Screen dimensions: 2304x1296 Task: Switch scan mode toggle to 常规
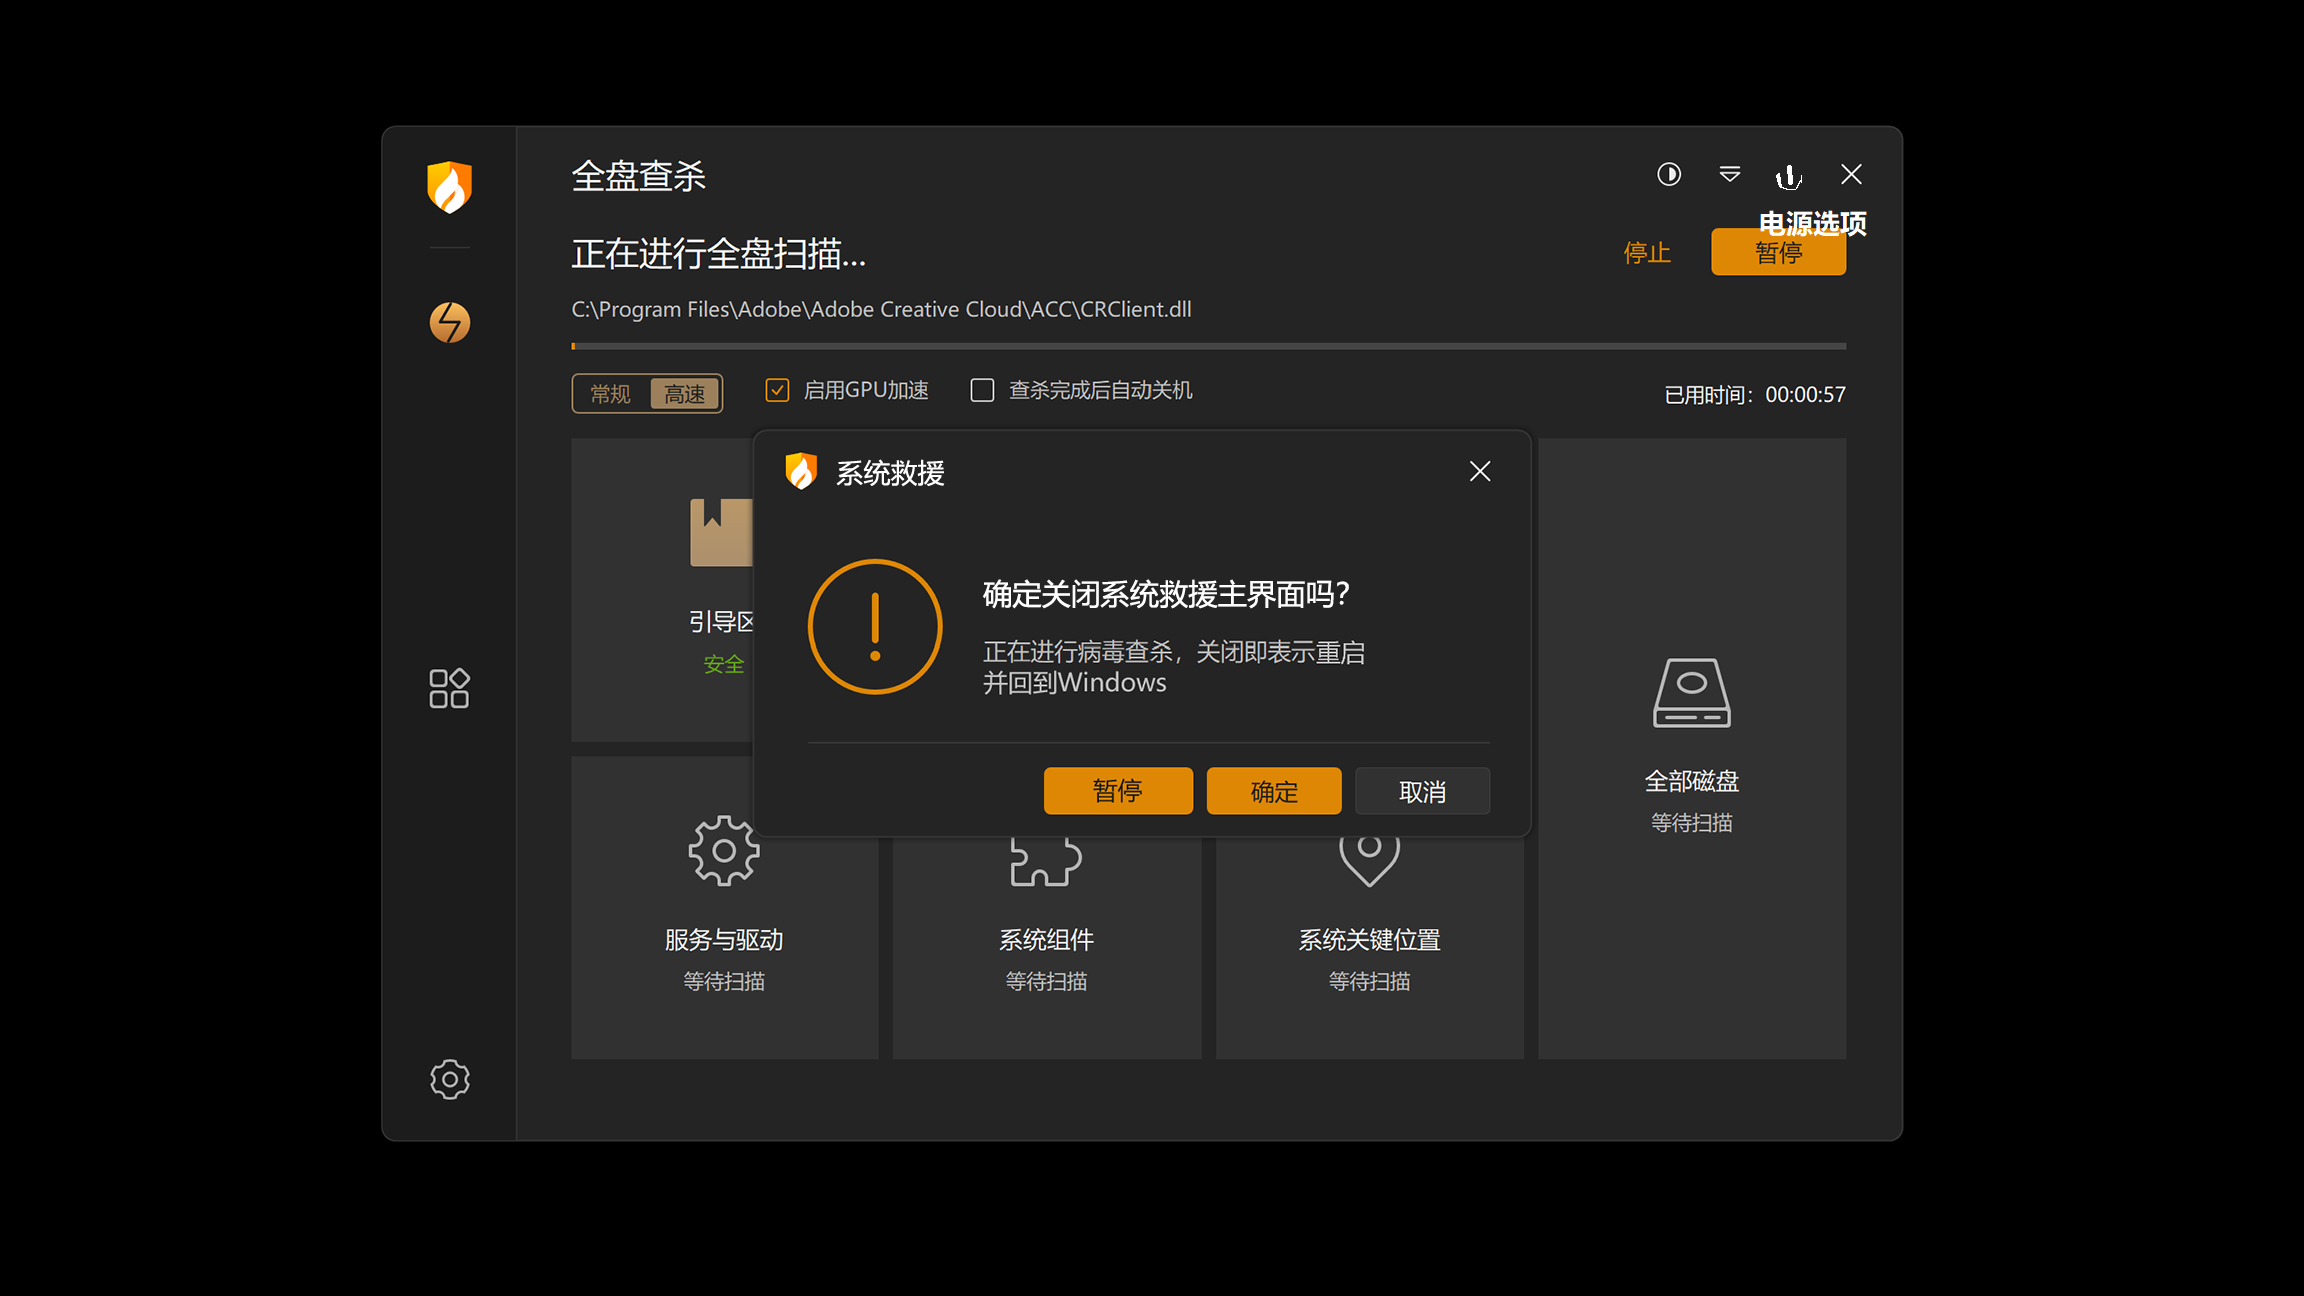[x=610, y=393]
